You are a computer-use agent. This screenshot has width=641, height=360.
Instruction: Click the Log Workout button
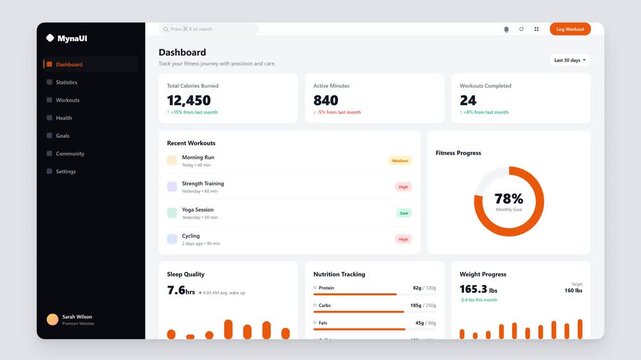tap(570, 29)
